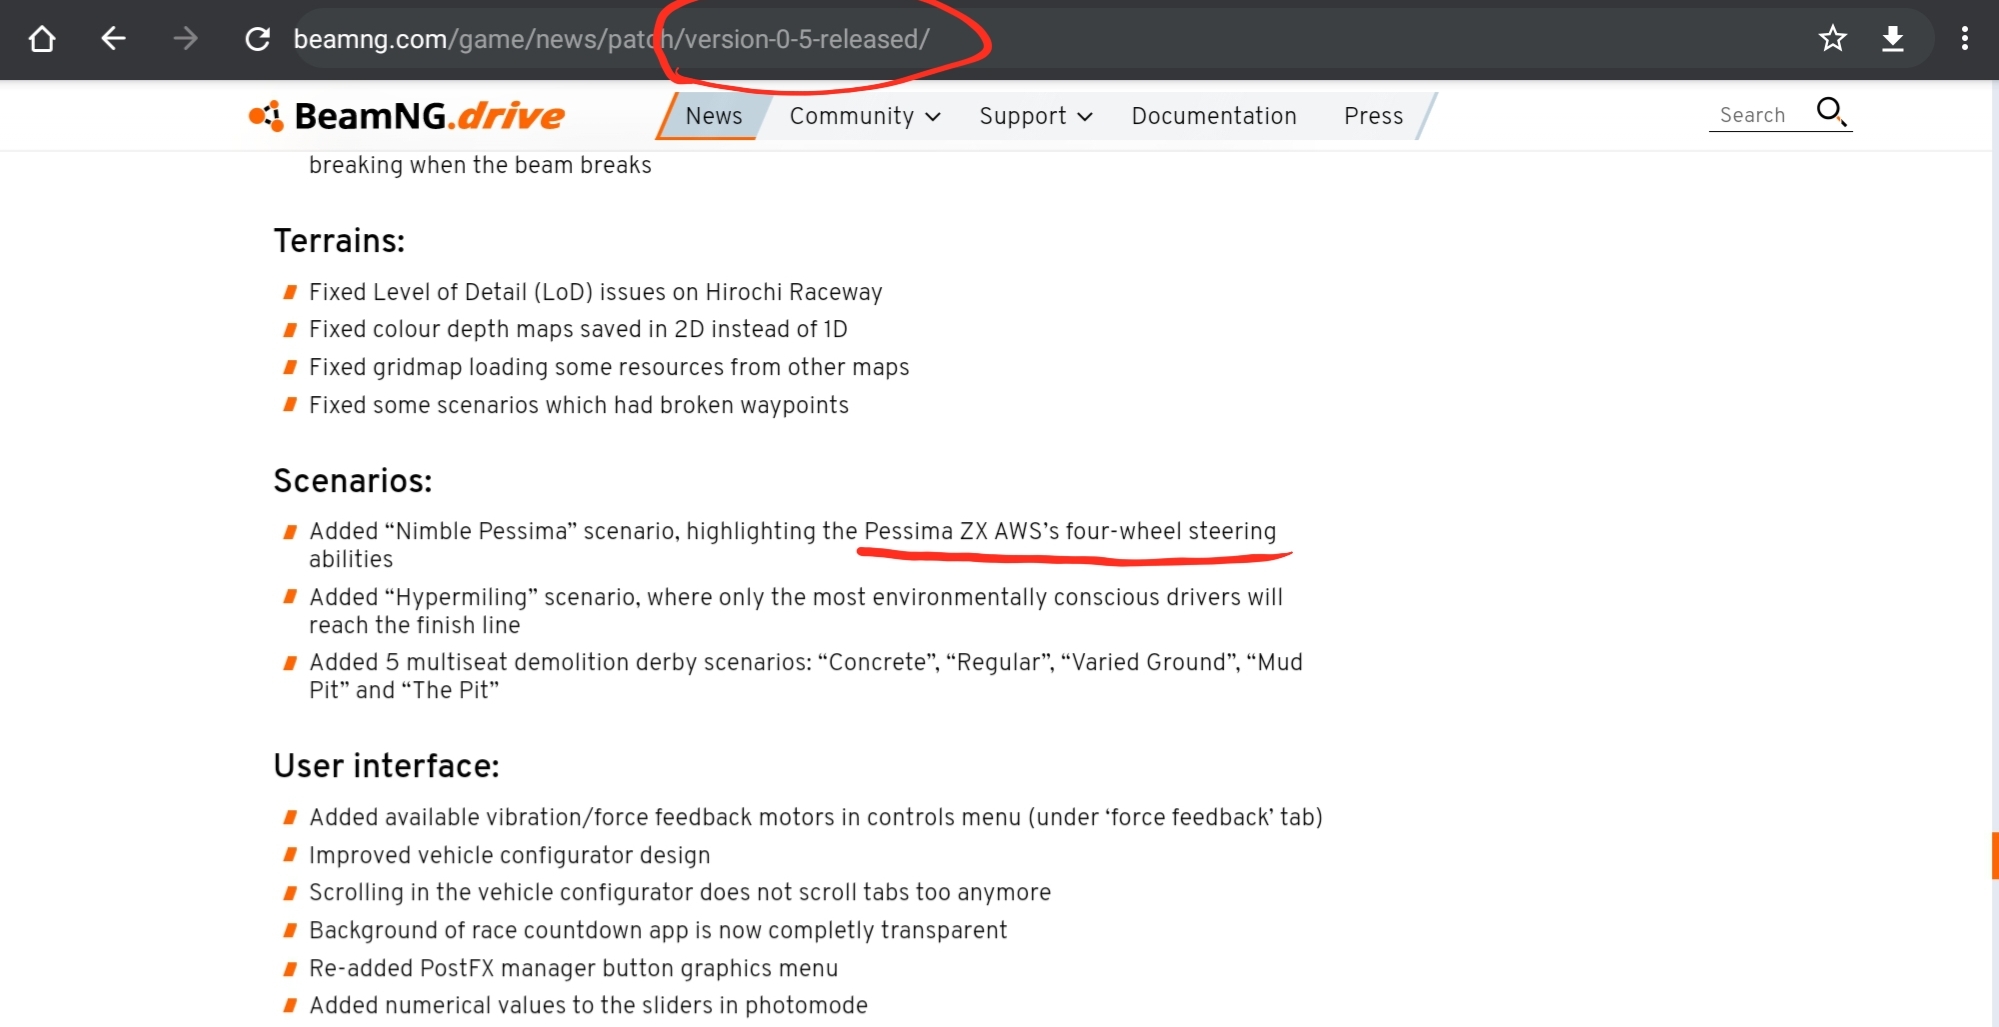Click 'Scrolling in the vehicle configurator' line
This screenshot has width=1999, height=1027.
click(680, 892)
